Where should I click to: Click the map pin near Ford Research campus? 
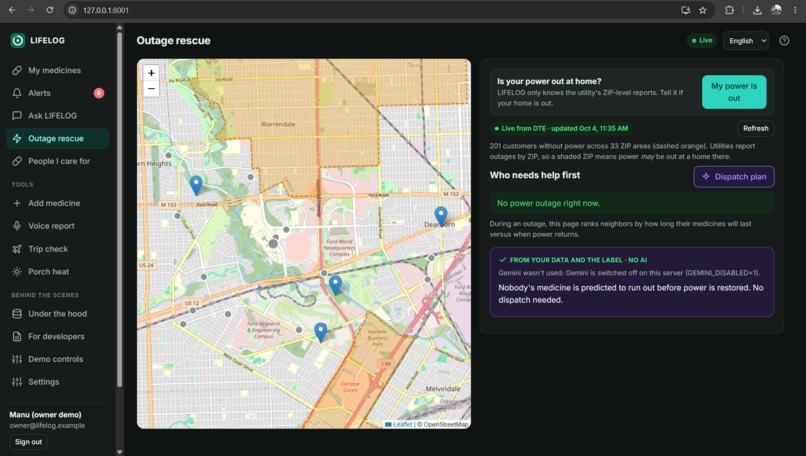(x=320, y=332)
